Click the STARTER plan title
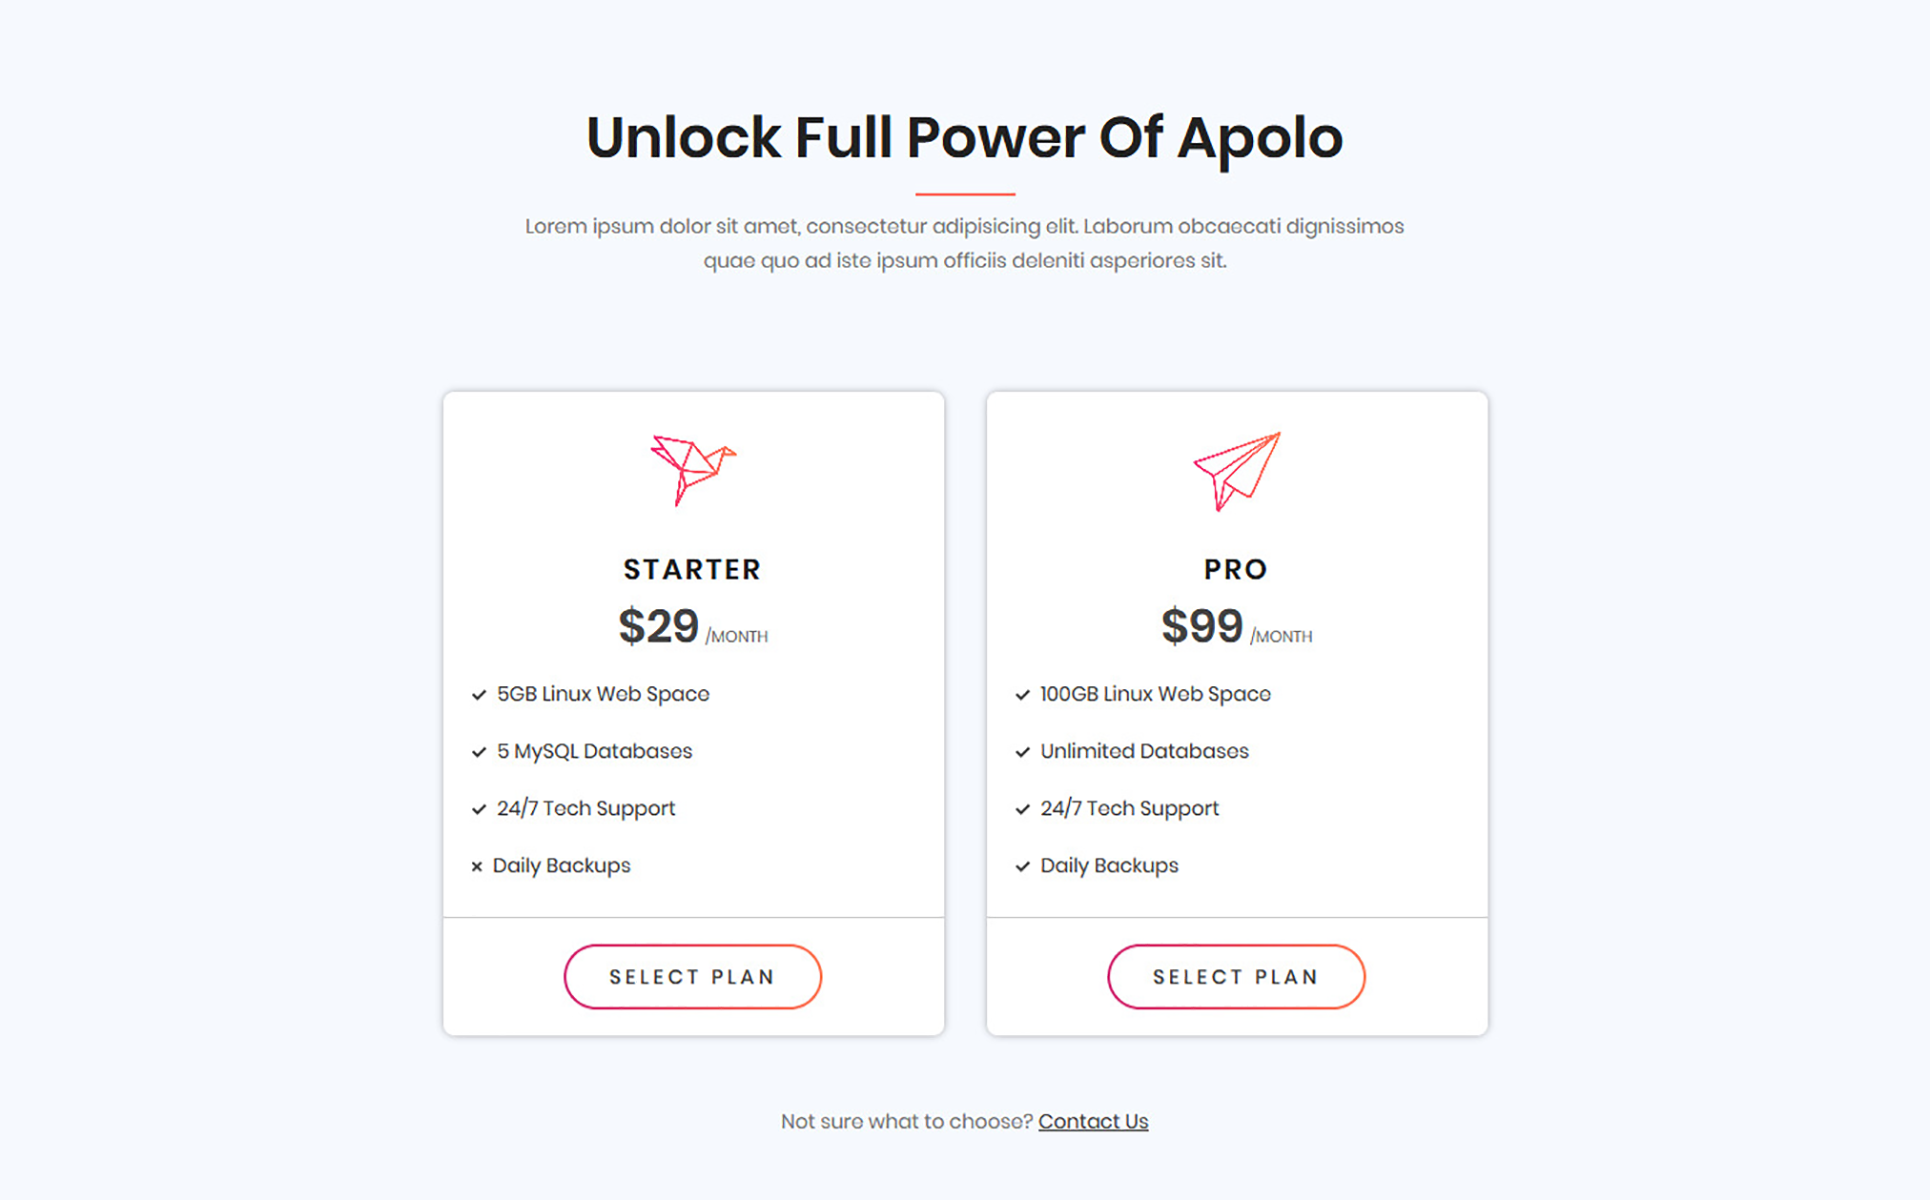 click(x=692, y=570)
